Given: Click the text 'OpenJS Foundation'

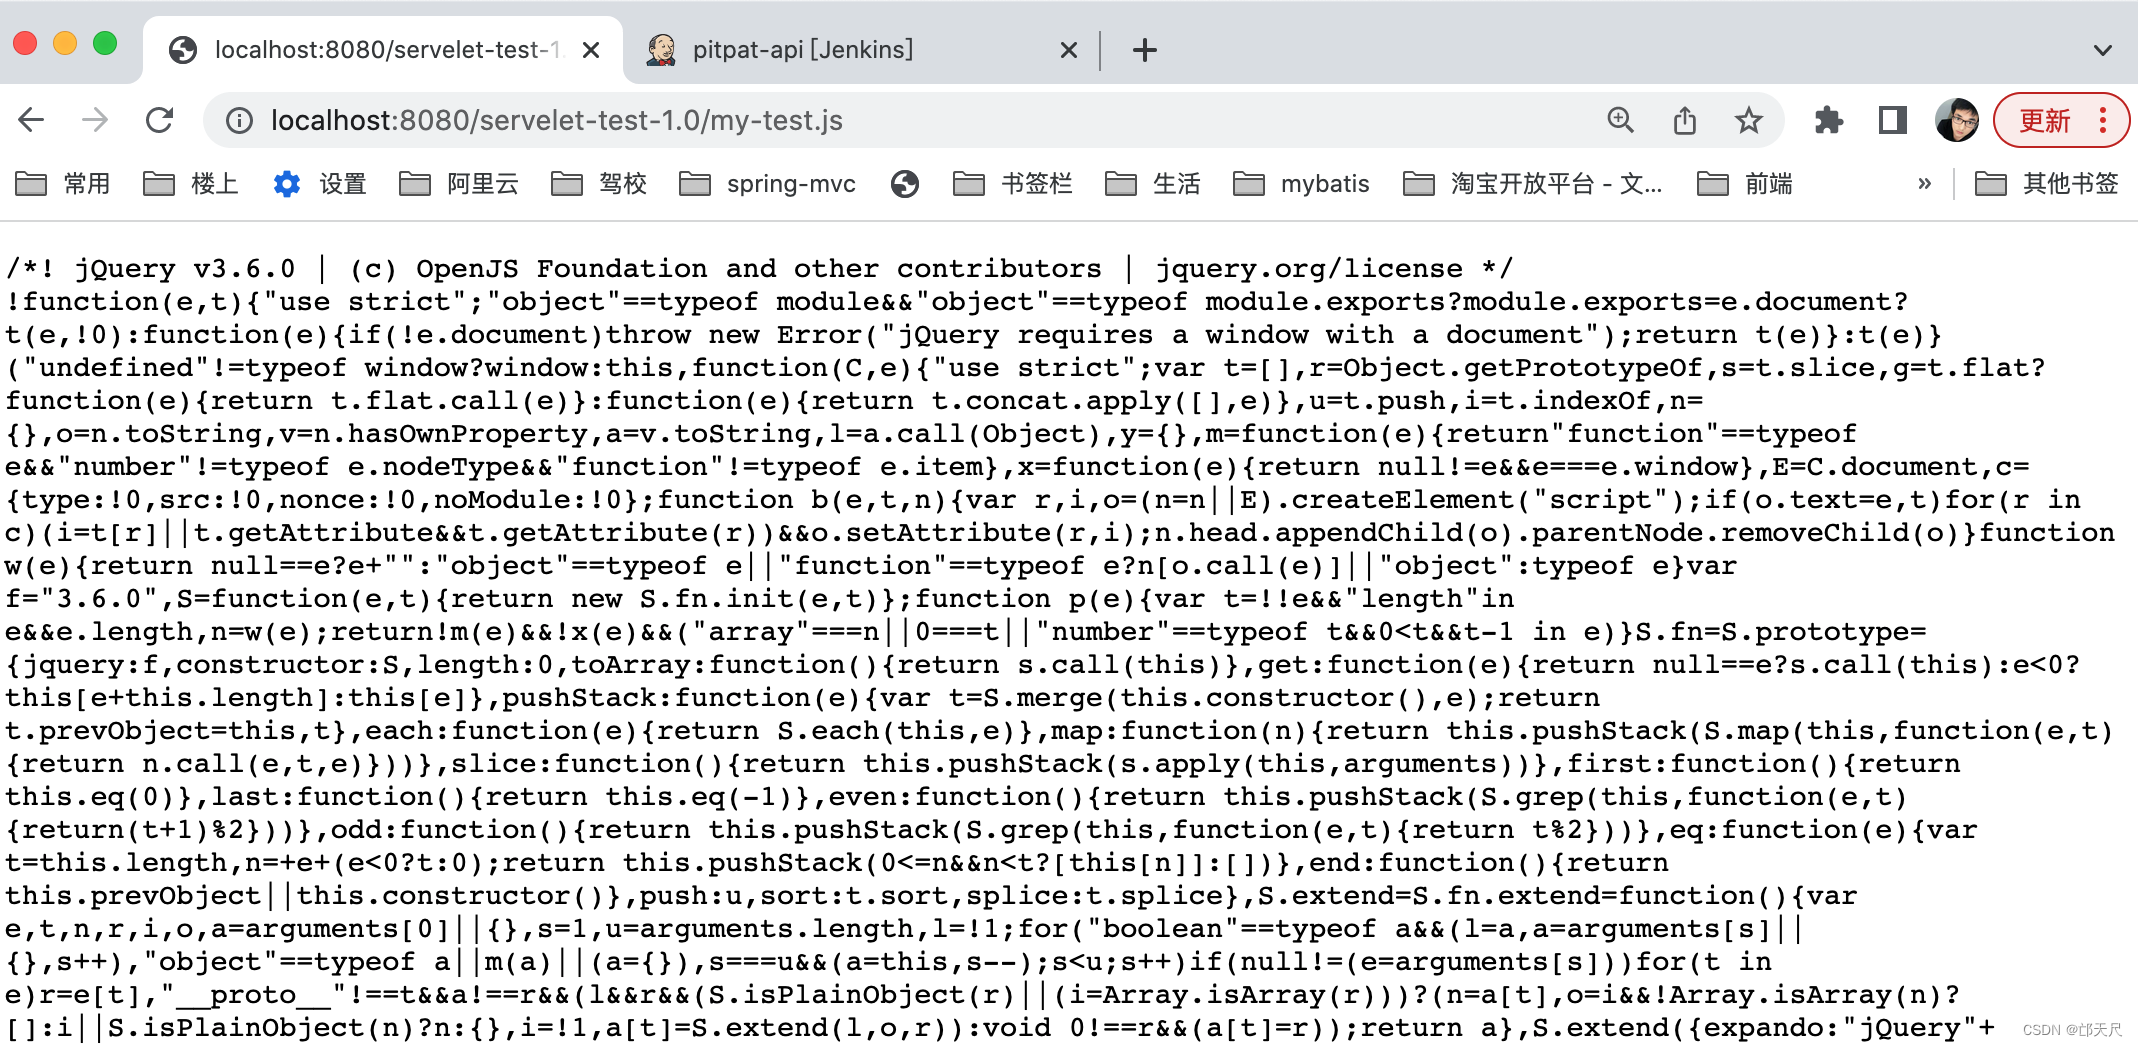Looking at the screenshot, I should [562, 269].
